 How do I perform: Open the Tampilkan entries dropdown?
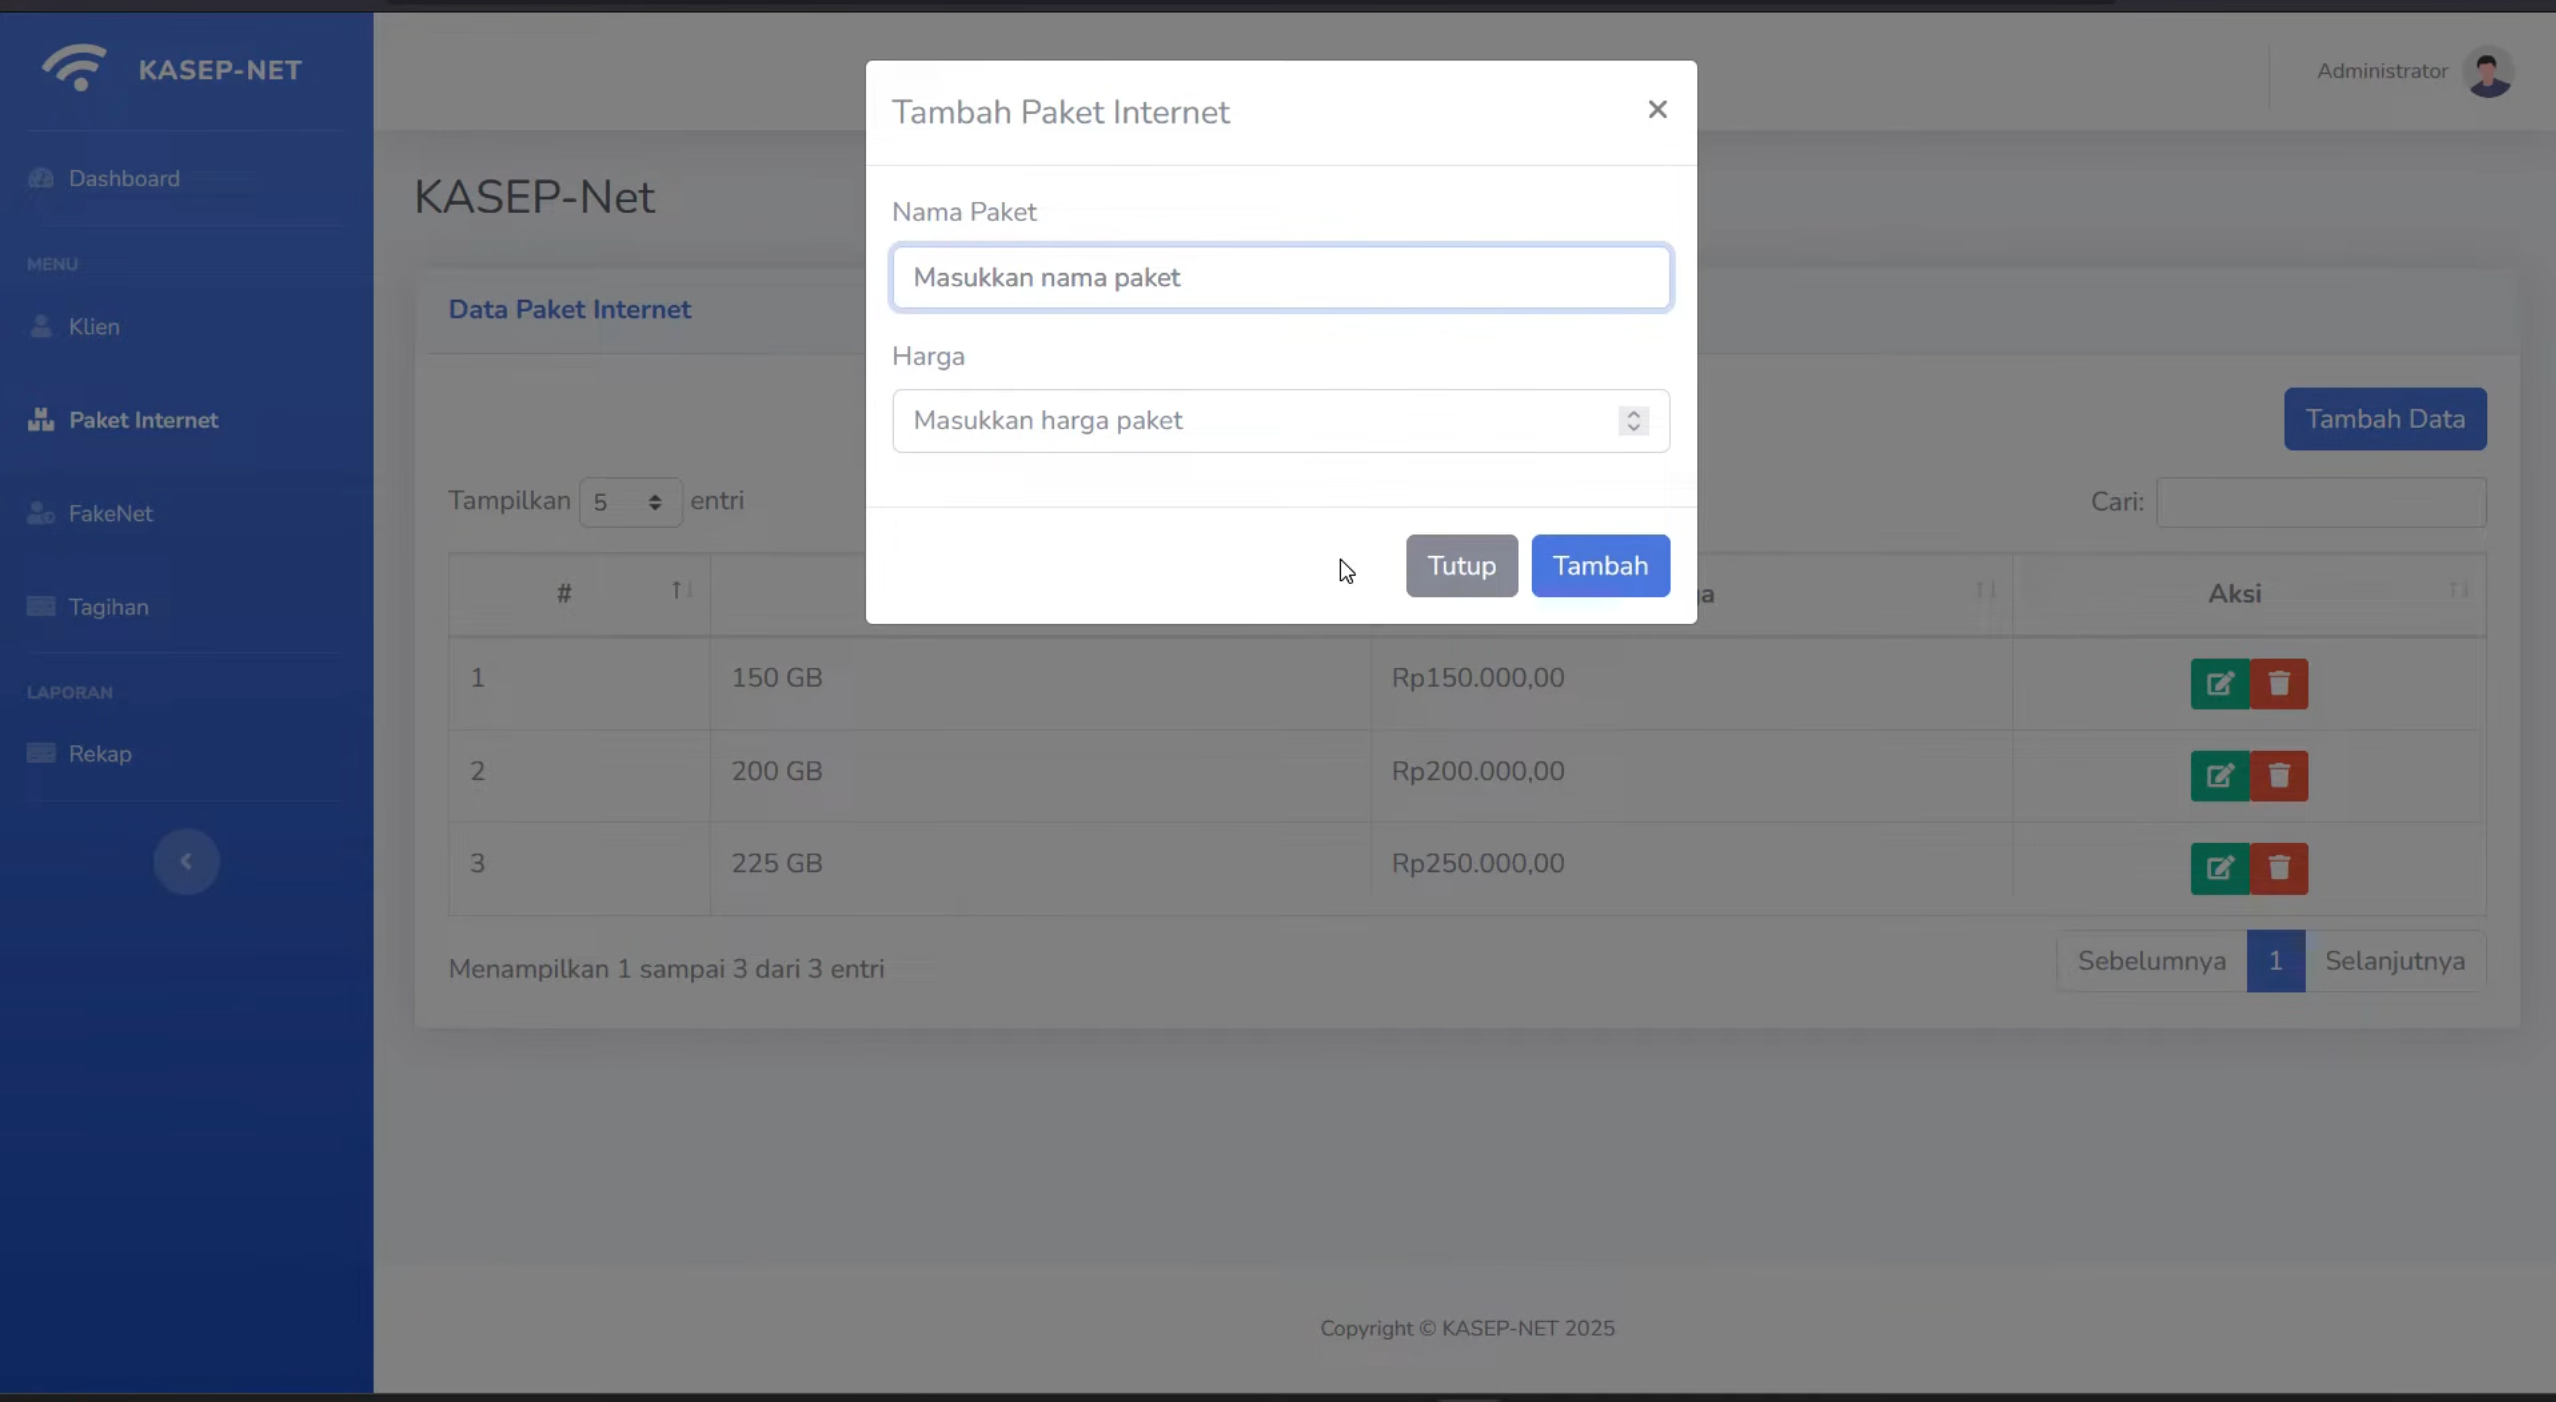click(x=630, y=502)
